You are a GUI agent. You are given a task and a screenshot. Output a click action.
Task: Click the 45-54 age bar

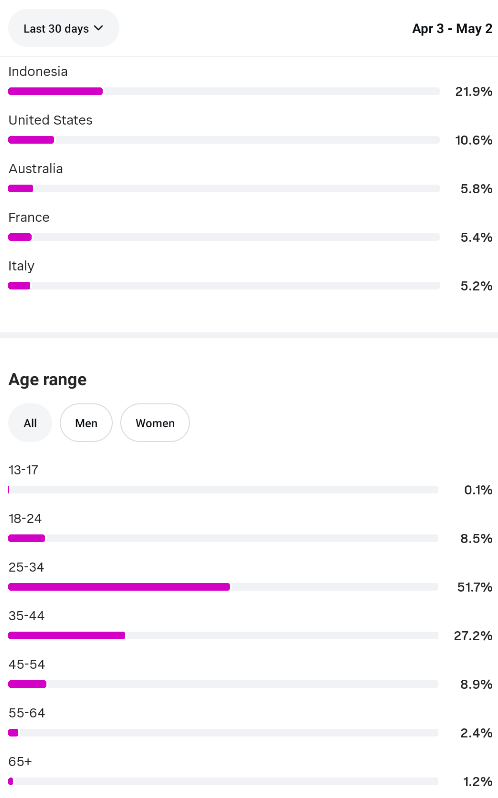[x=223, y=684]
